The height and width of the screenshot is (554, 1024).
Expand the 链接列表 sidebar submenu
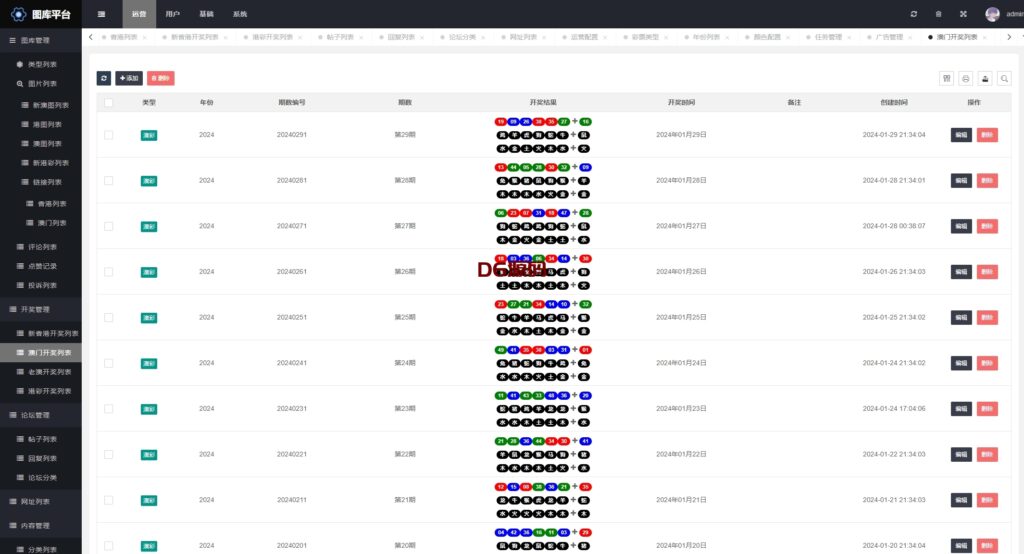click(47, 182)
